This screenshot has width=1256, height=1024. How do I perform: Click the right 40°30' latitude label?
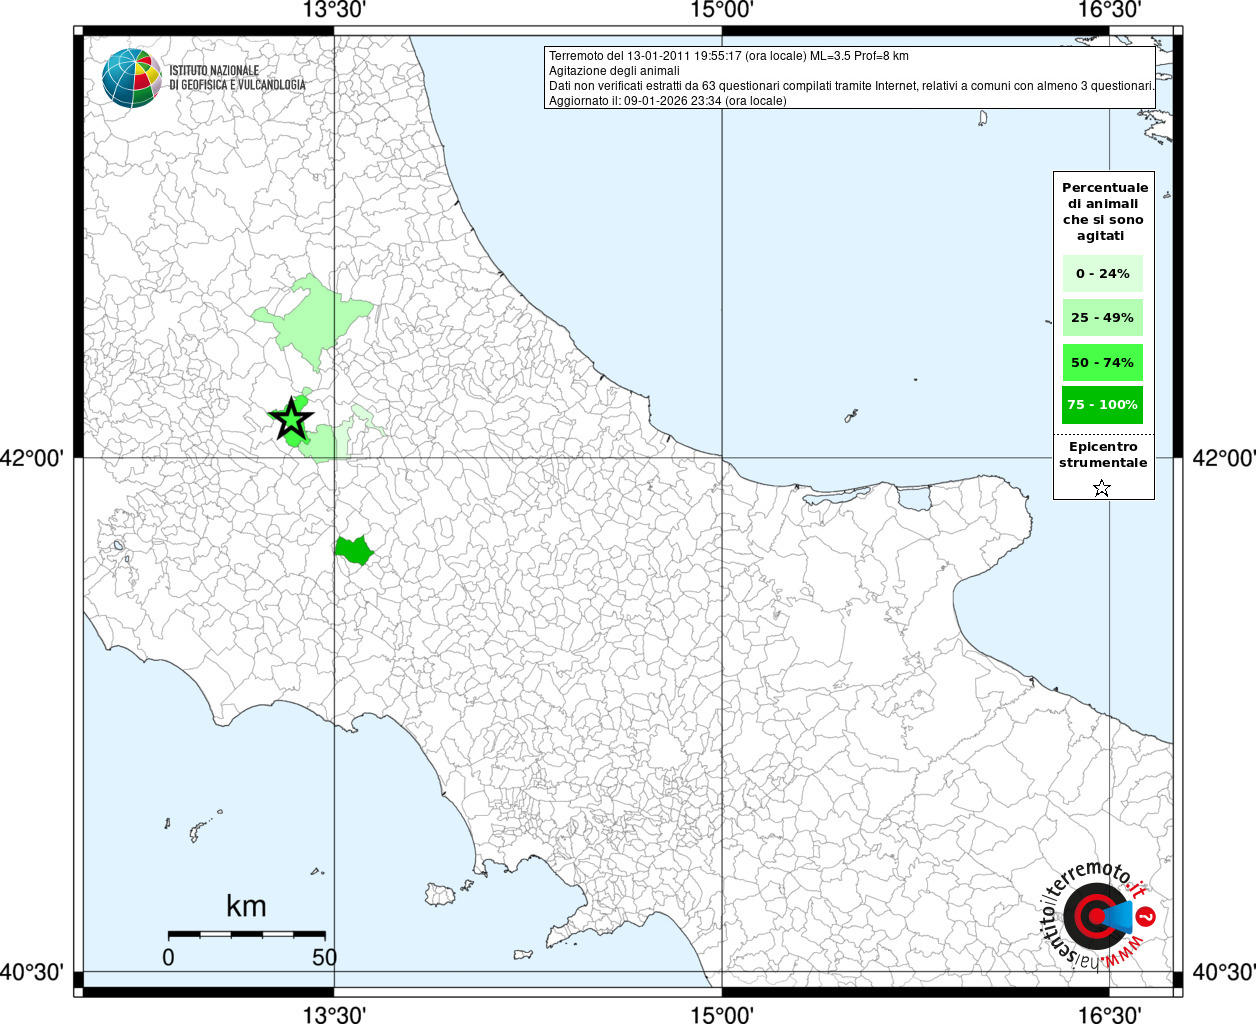[x=1225, y=972]
